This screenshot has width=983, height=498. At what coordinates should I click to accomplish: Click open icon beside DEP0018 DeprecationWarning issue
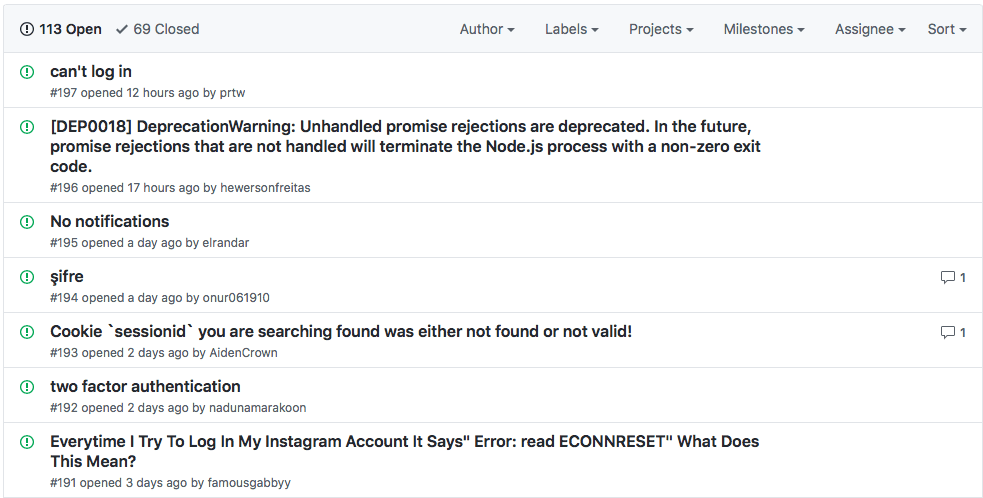(x=27, y=127)
